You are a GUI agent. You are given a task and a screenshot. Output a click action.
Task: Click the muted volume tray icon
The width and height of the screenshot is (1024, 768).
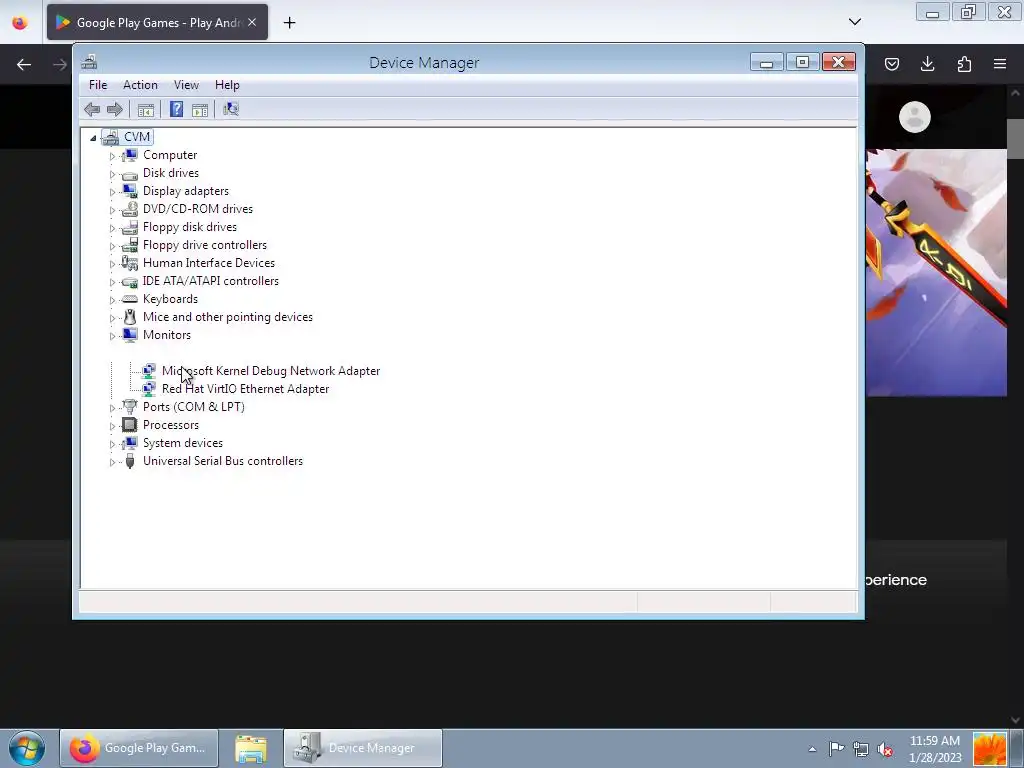point(885,749)
